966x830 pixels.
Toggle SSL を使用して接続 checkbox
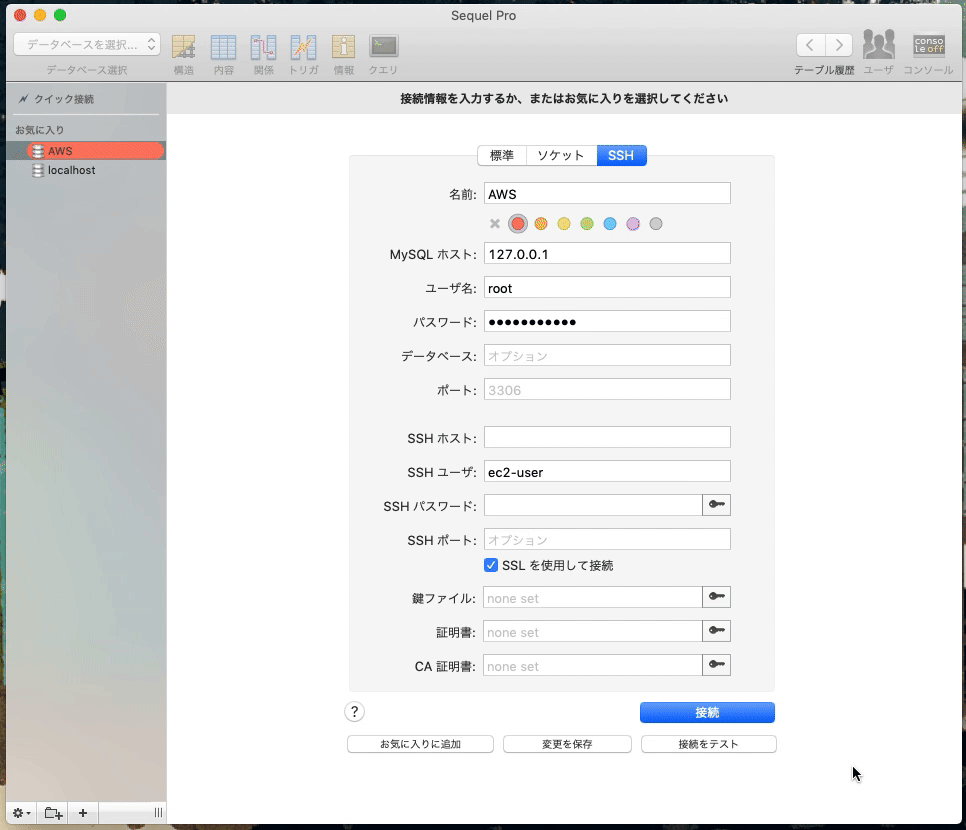tap(491, 565)
